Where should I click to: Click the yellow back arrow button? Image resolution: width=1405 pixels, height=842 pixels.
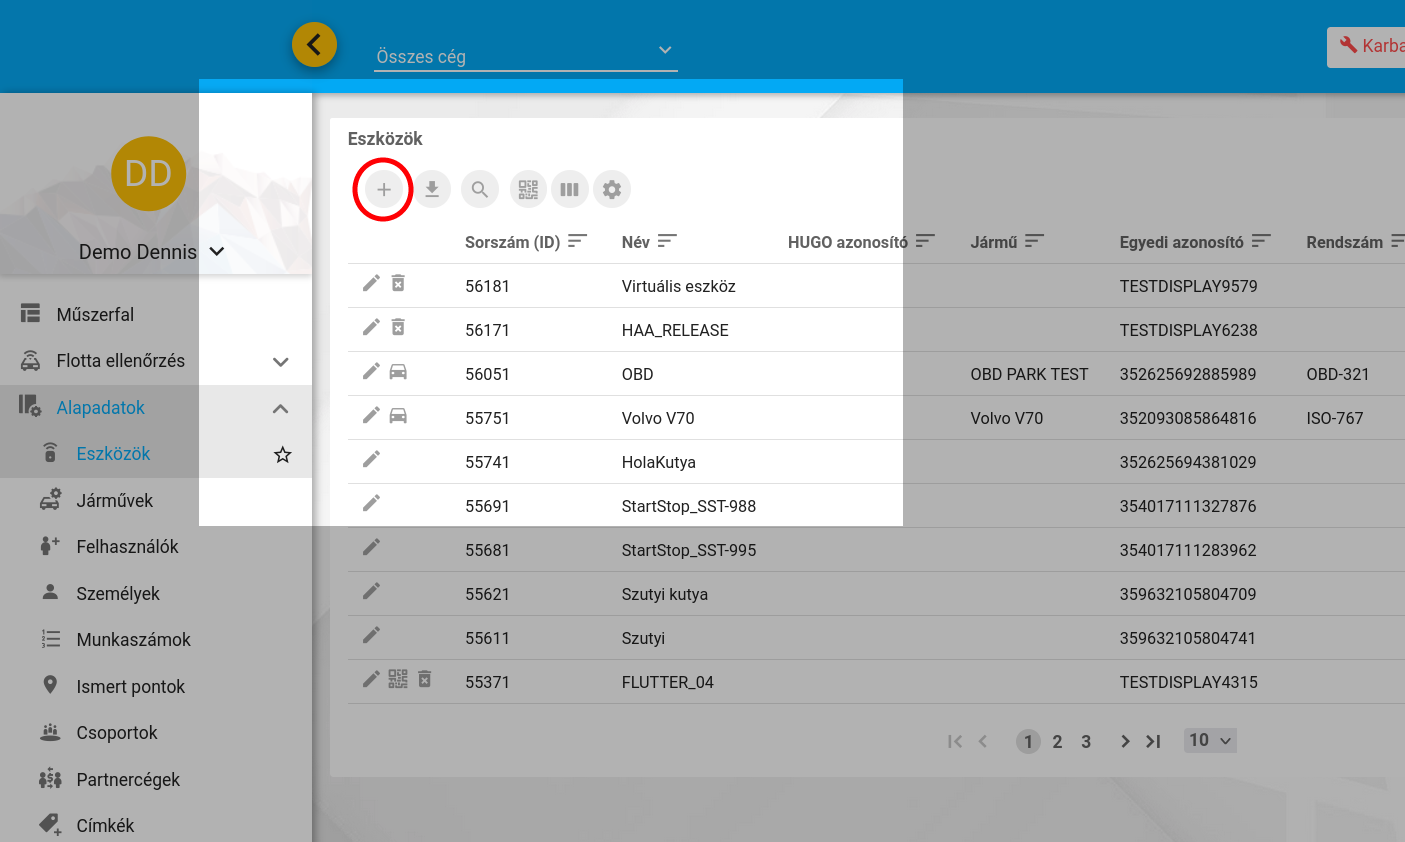click(x=314, y=45)
